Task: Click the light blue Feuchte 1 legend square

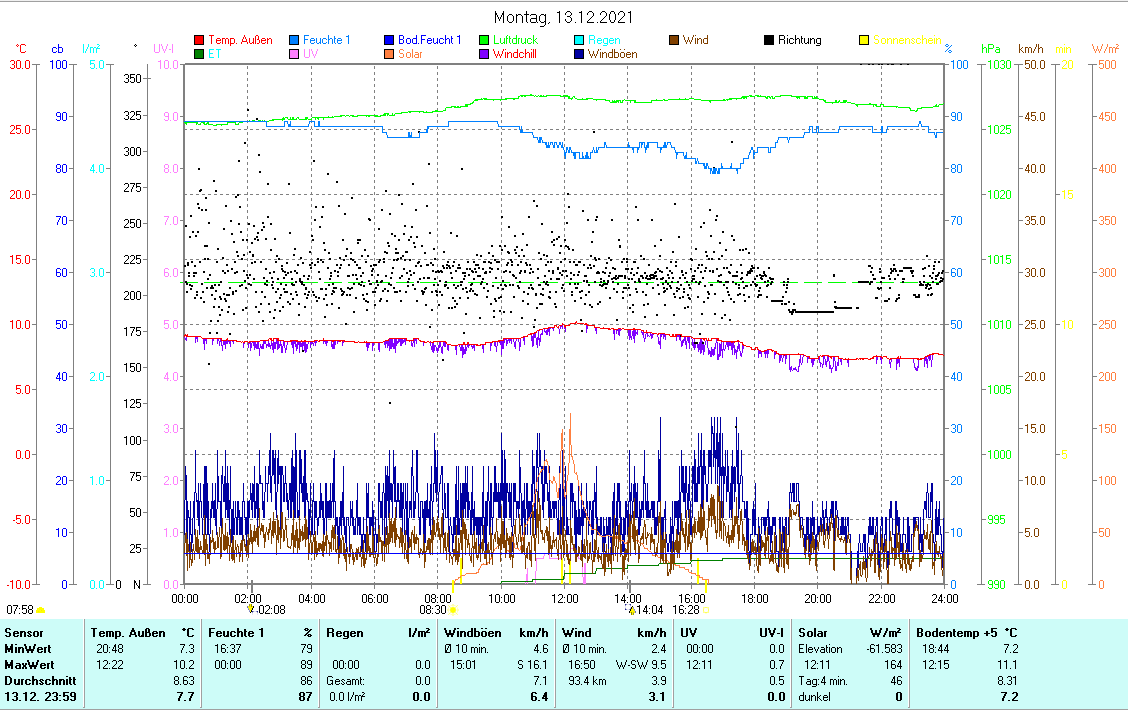Action: (x=294, y=40)
